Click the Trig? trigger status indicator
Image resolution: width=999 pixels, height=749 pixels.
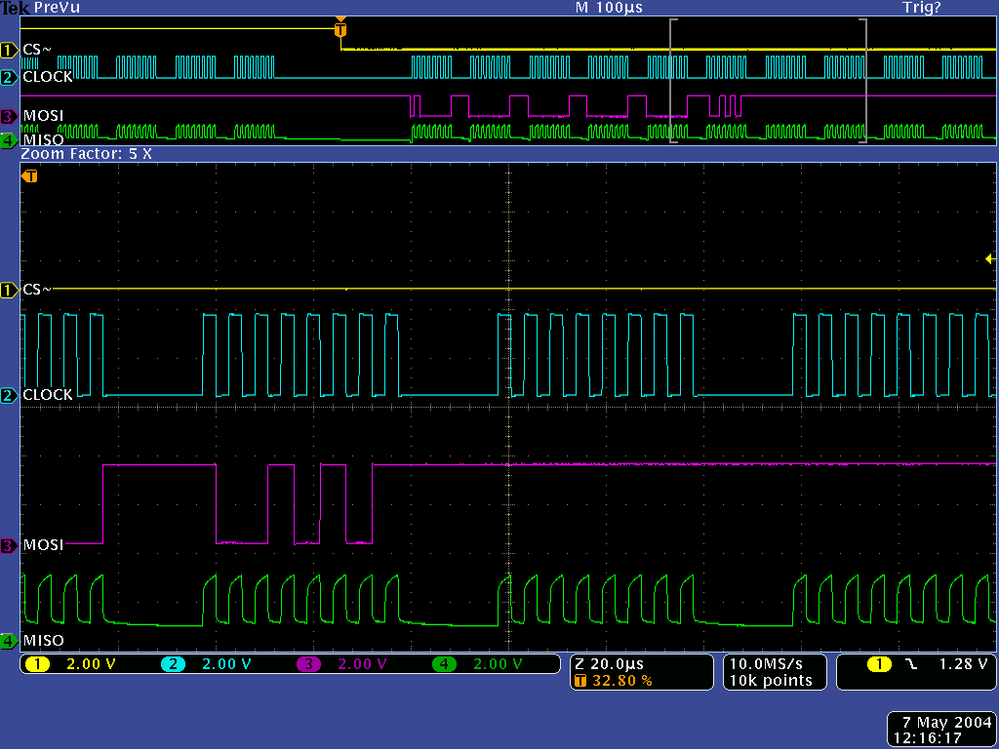921,8
